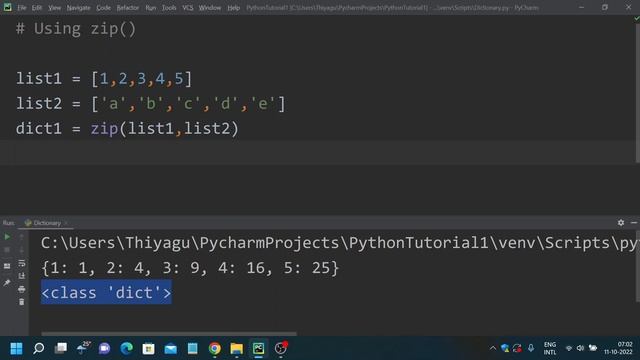Open the recorder app with red dot on taskbar
Screen dimensions: 640x360
click(x=281, y=348)
